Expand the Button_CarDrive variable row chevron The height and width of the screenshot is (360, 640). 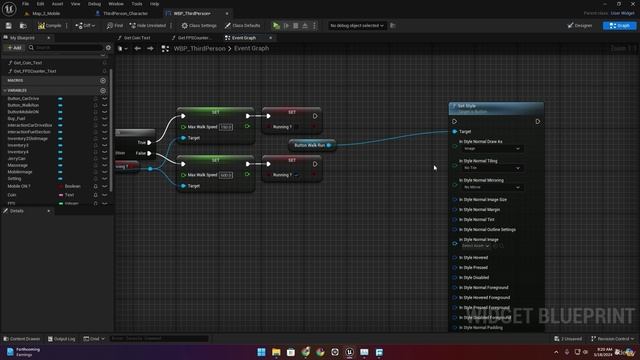click(x=105, y=99)
